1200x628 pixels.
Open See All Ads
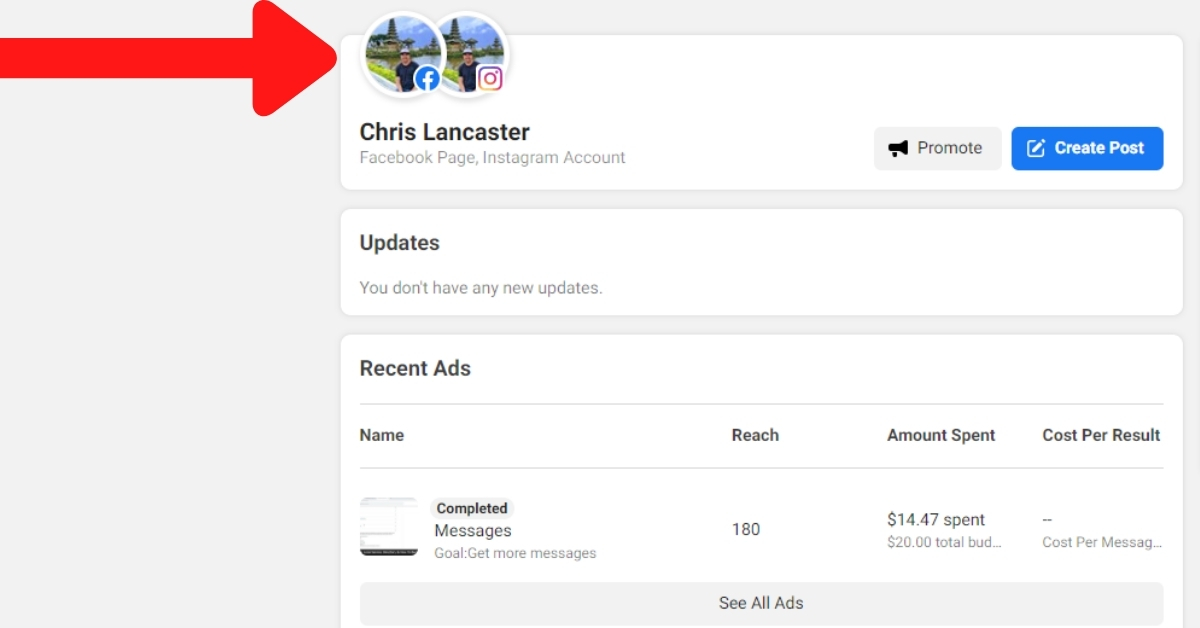point(761,604)
